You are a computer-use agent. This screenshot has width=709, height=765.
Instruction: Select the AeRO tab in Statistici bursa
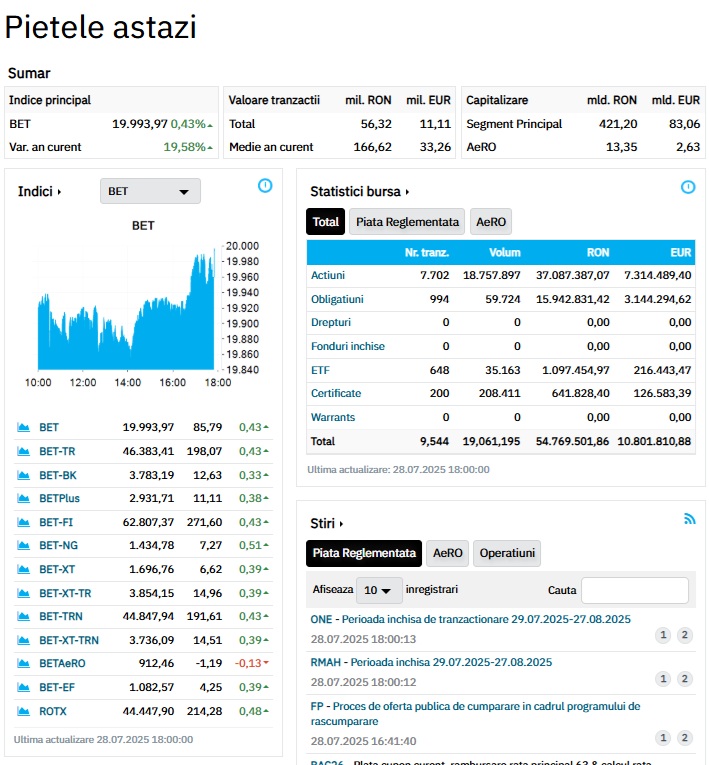[490, 222]
